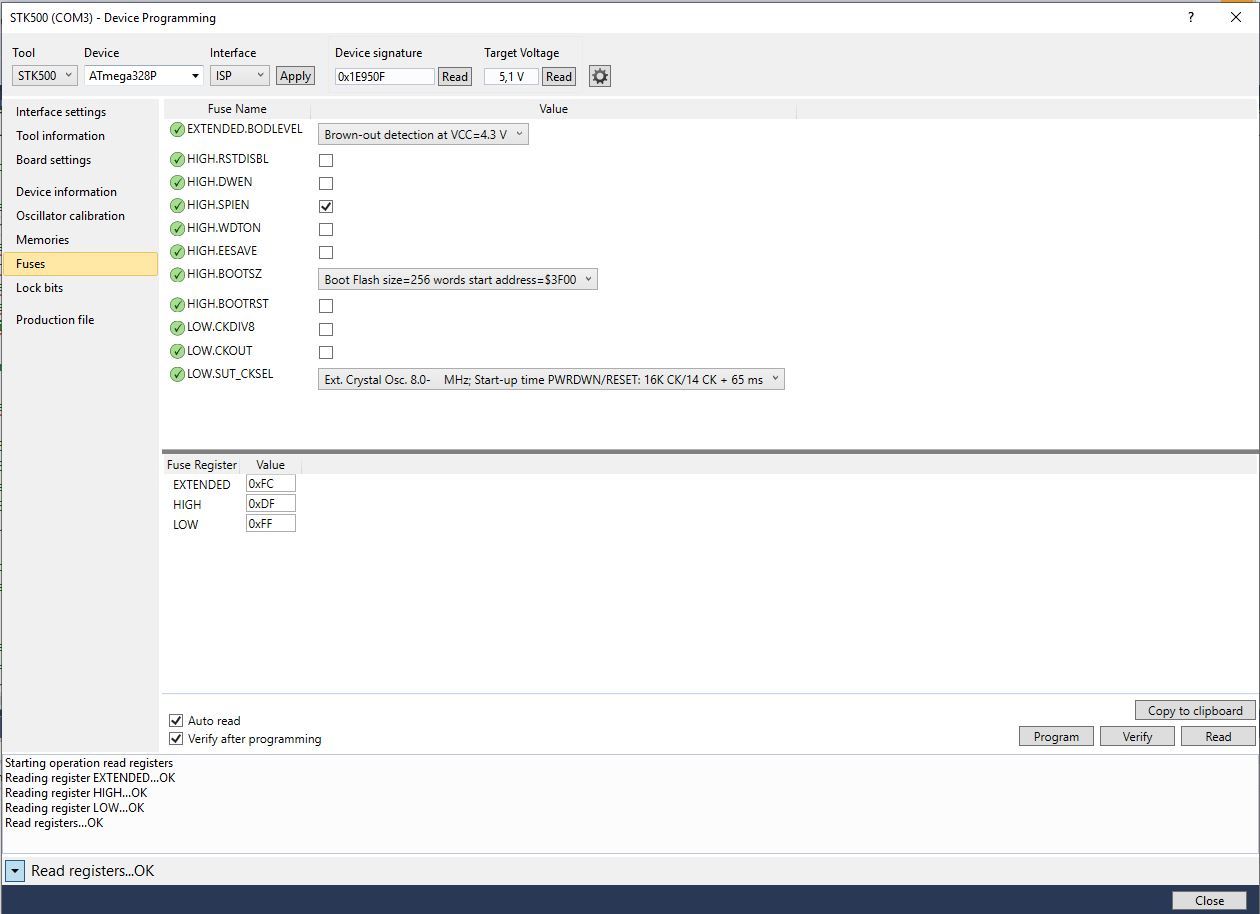Click green check icon beside HIGH.RSTDISBL
1260x914 pixels.
177,159
